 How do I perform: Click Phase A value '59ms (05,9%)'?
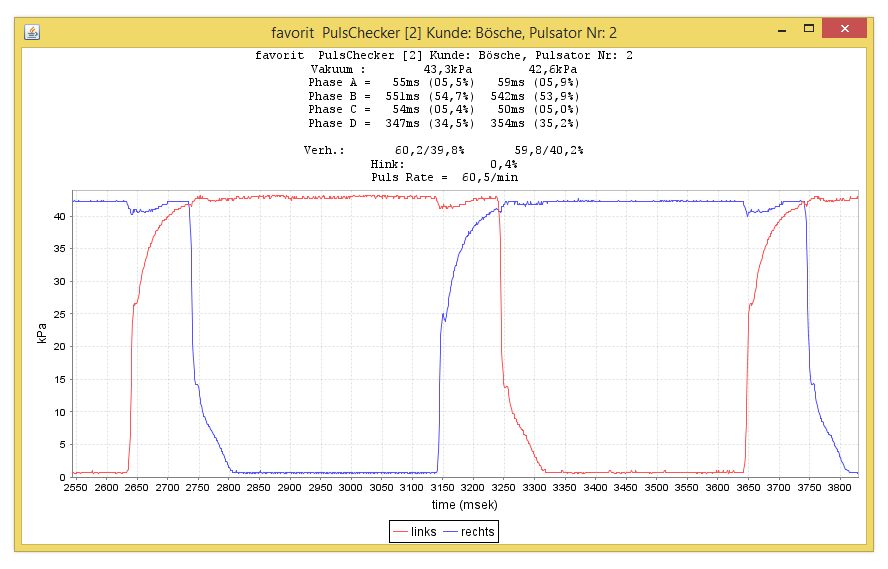pos(538,83)
